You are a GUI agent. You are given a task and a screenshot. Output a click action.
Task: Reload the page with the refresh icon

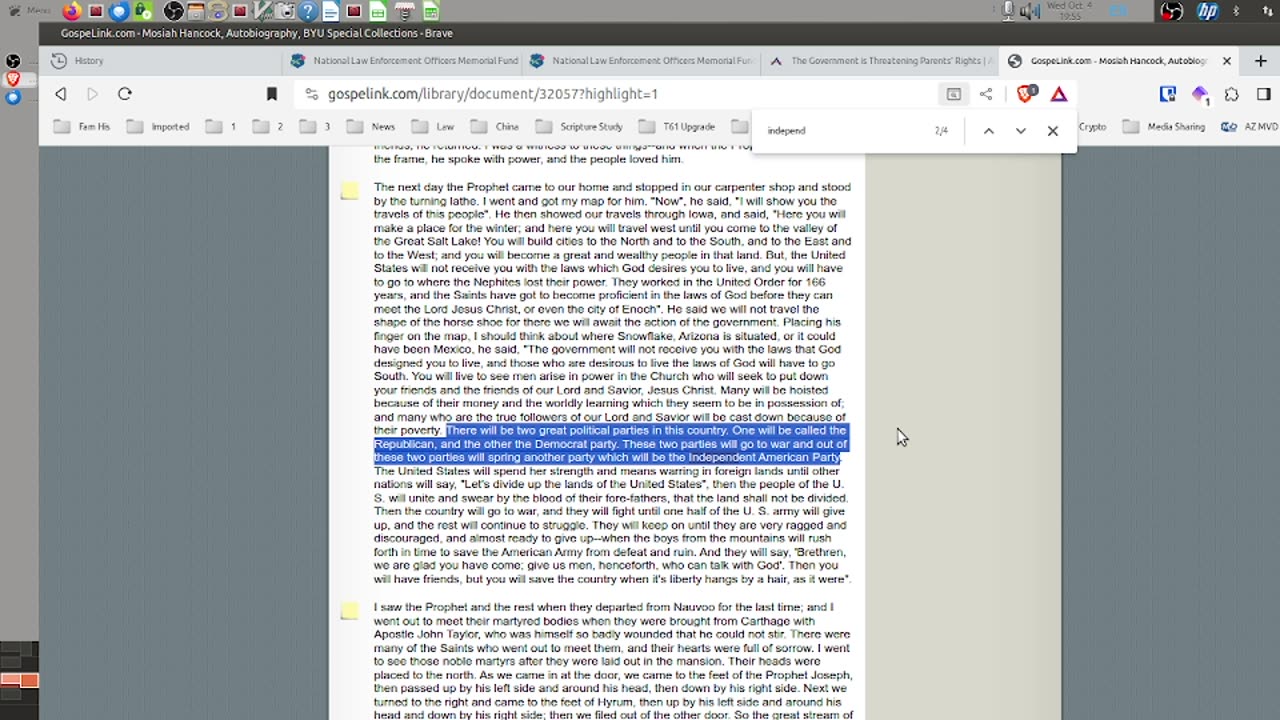click(125, 94)
